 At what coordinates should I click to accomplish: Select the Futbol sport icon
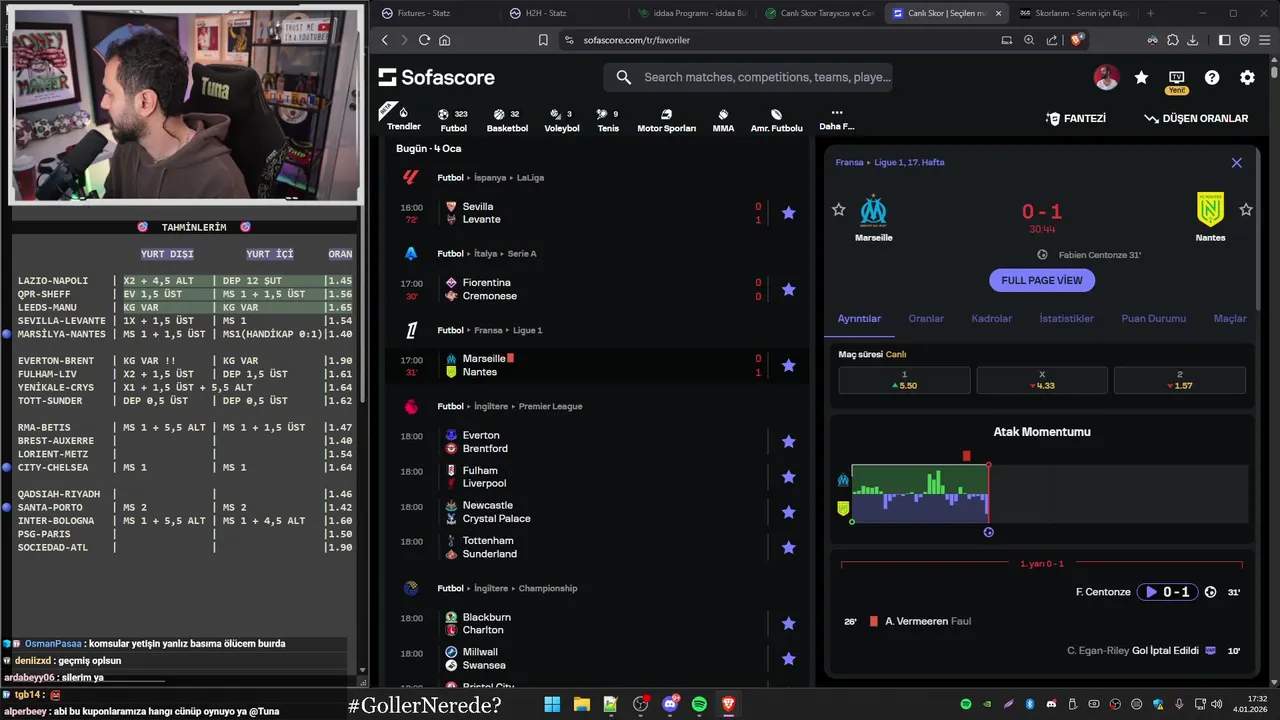[453, 120]
